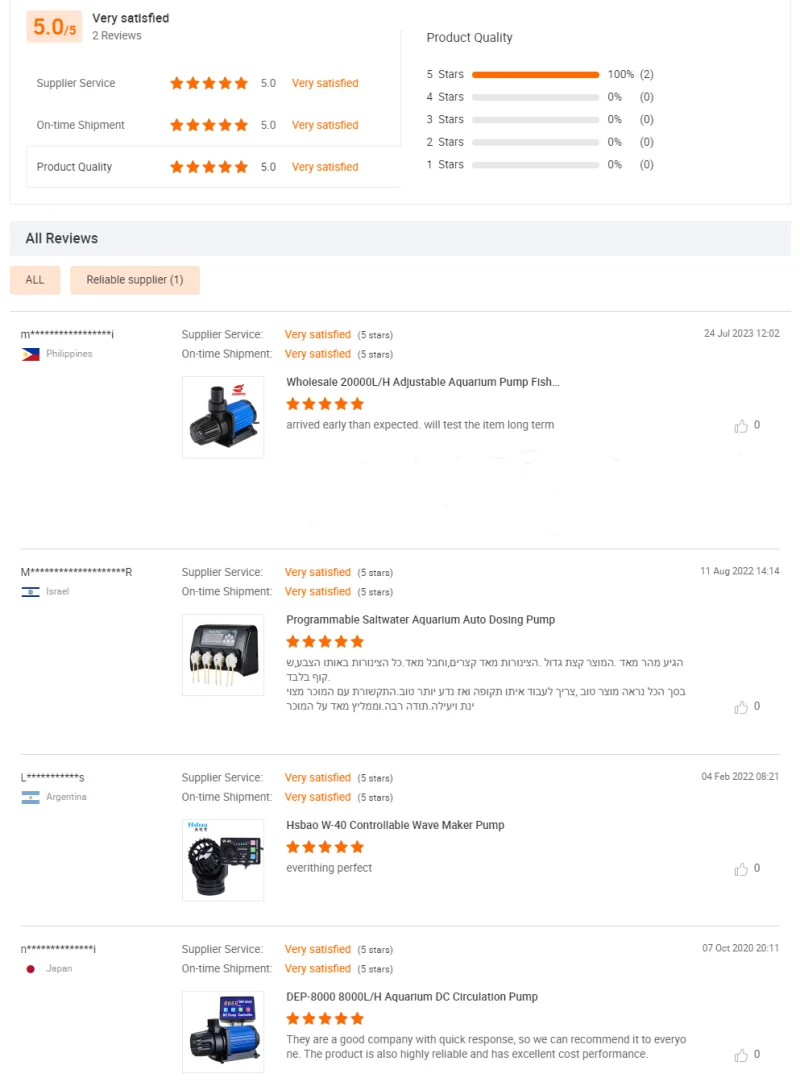Click thumbs-up on the Japan review
Image resolution: width=800 pixels, height=1080 pixels.
pos(741,1055)
